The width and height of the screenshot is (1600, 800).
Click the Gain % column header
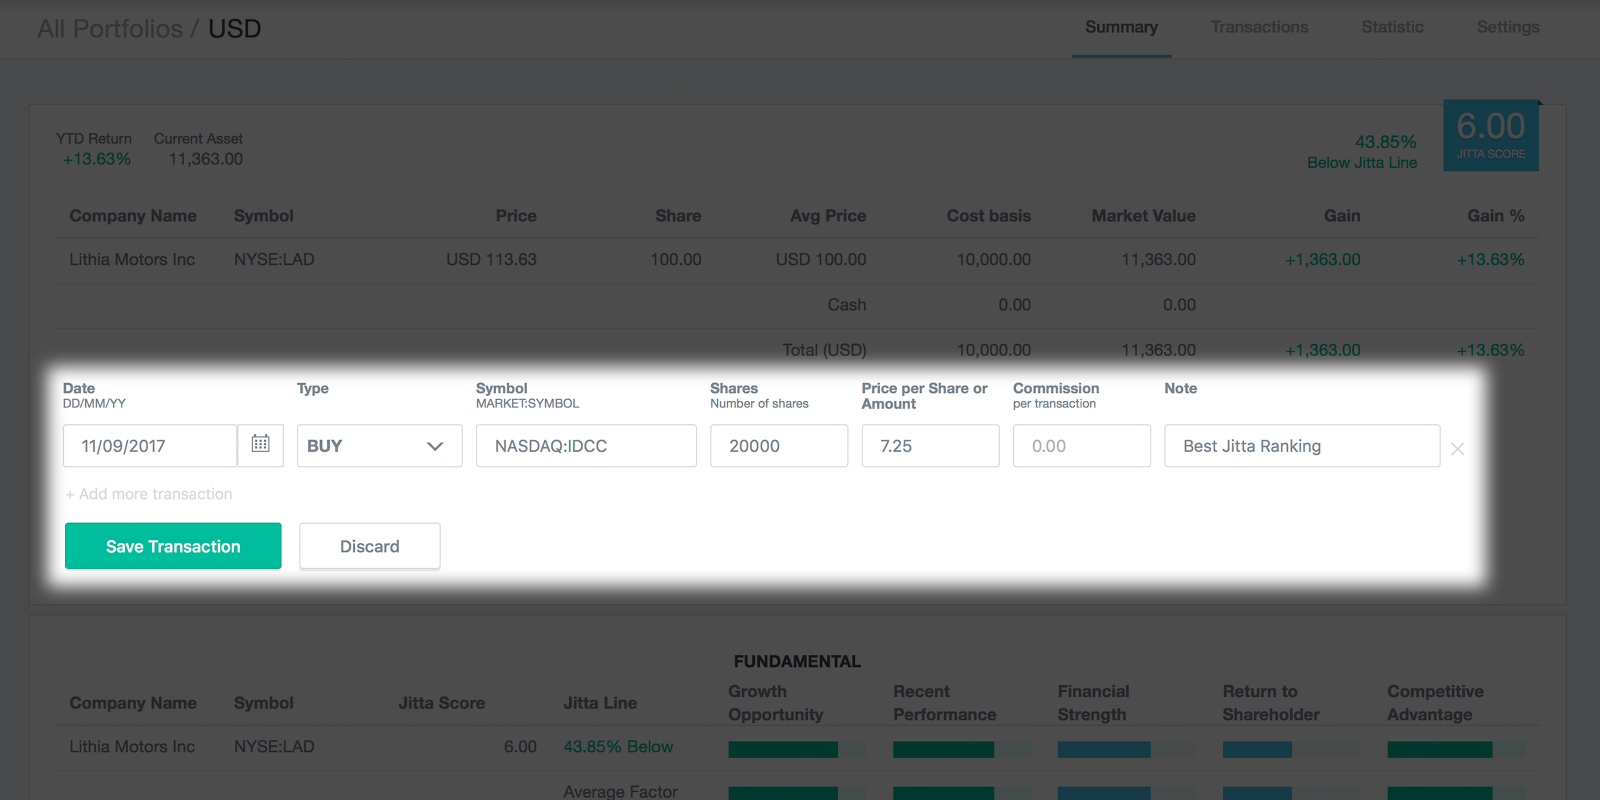tap(1496, 216)
